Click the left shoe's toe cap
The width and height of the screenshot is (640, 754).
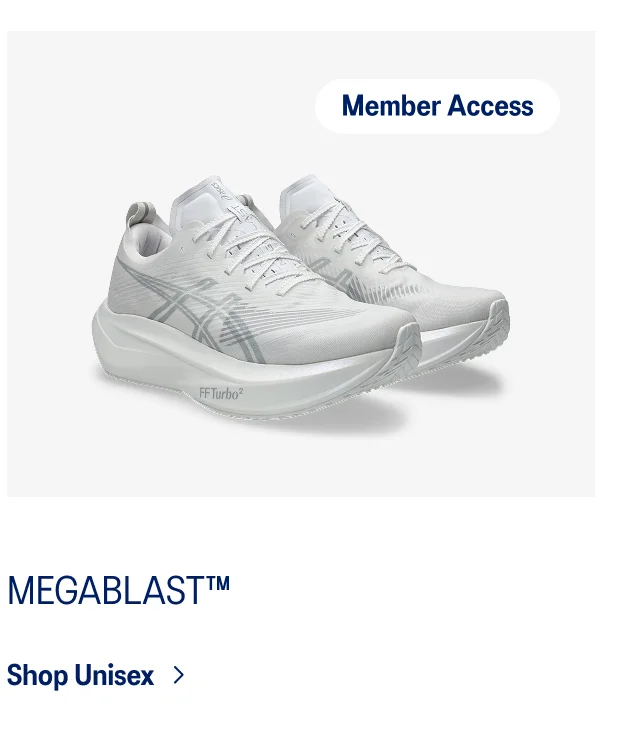[385, 327]
